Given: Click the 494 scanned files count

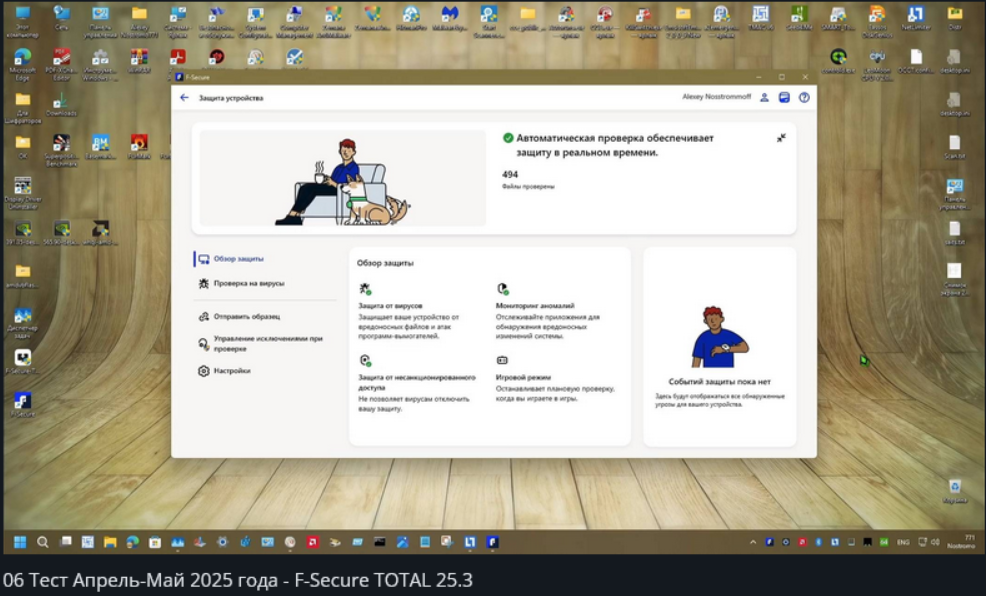Looking at the screenshot, I should [x=510, y=175].
